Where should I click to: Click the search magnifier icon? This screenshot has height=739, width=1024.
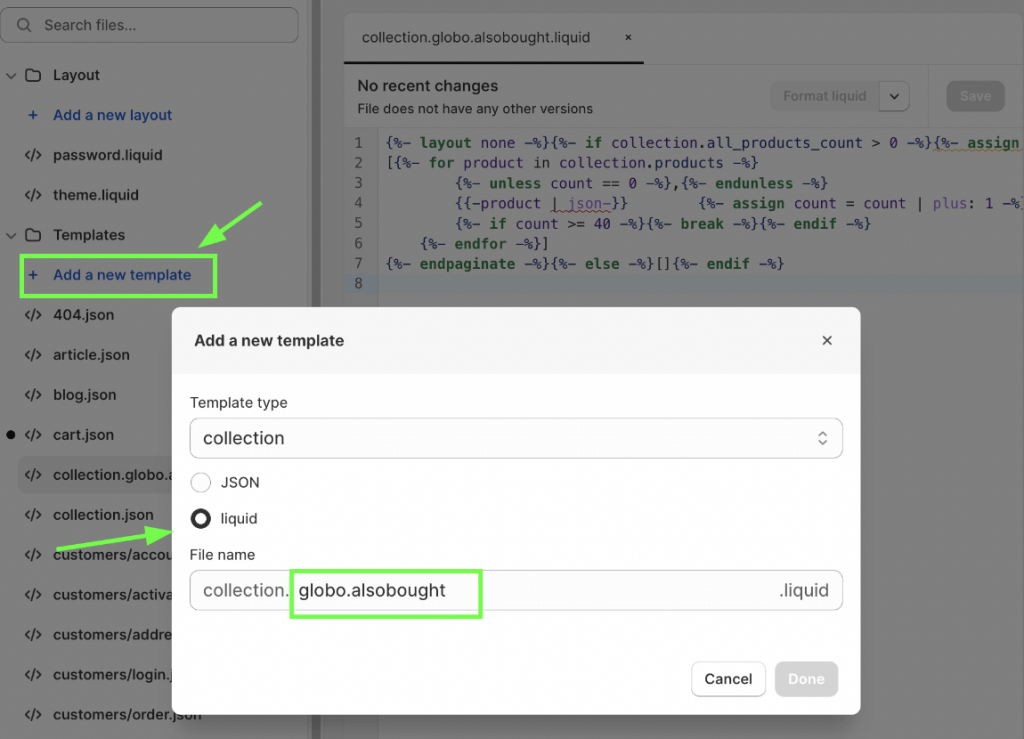click(24, 24)
